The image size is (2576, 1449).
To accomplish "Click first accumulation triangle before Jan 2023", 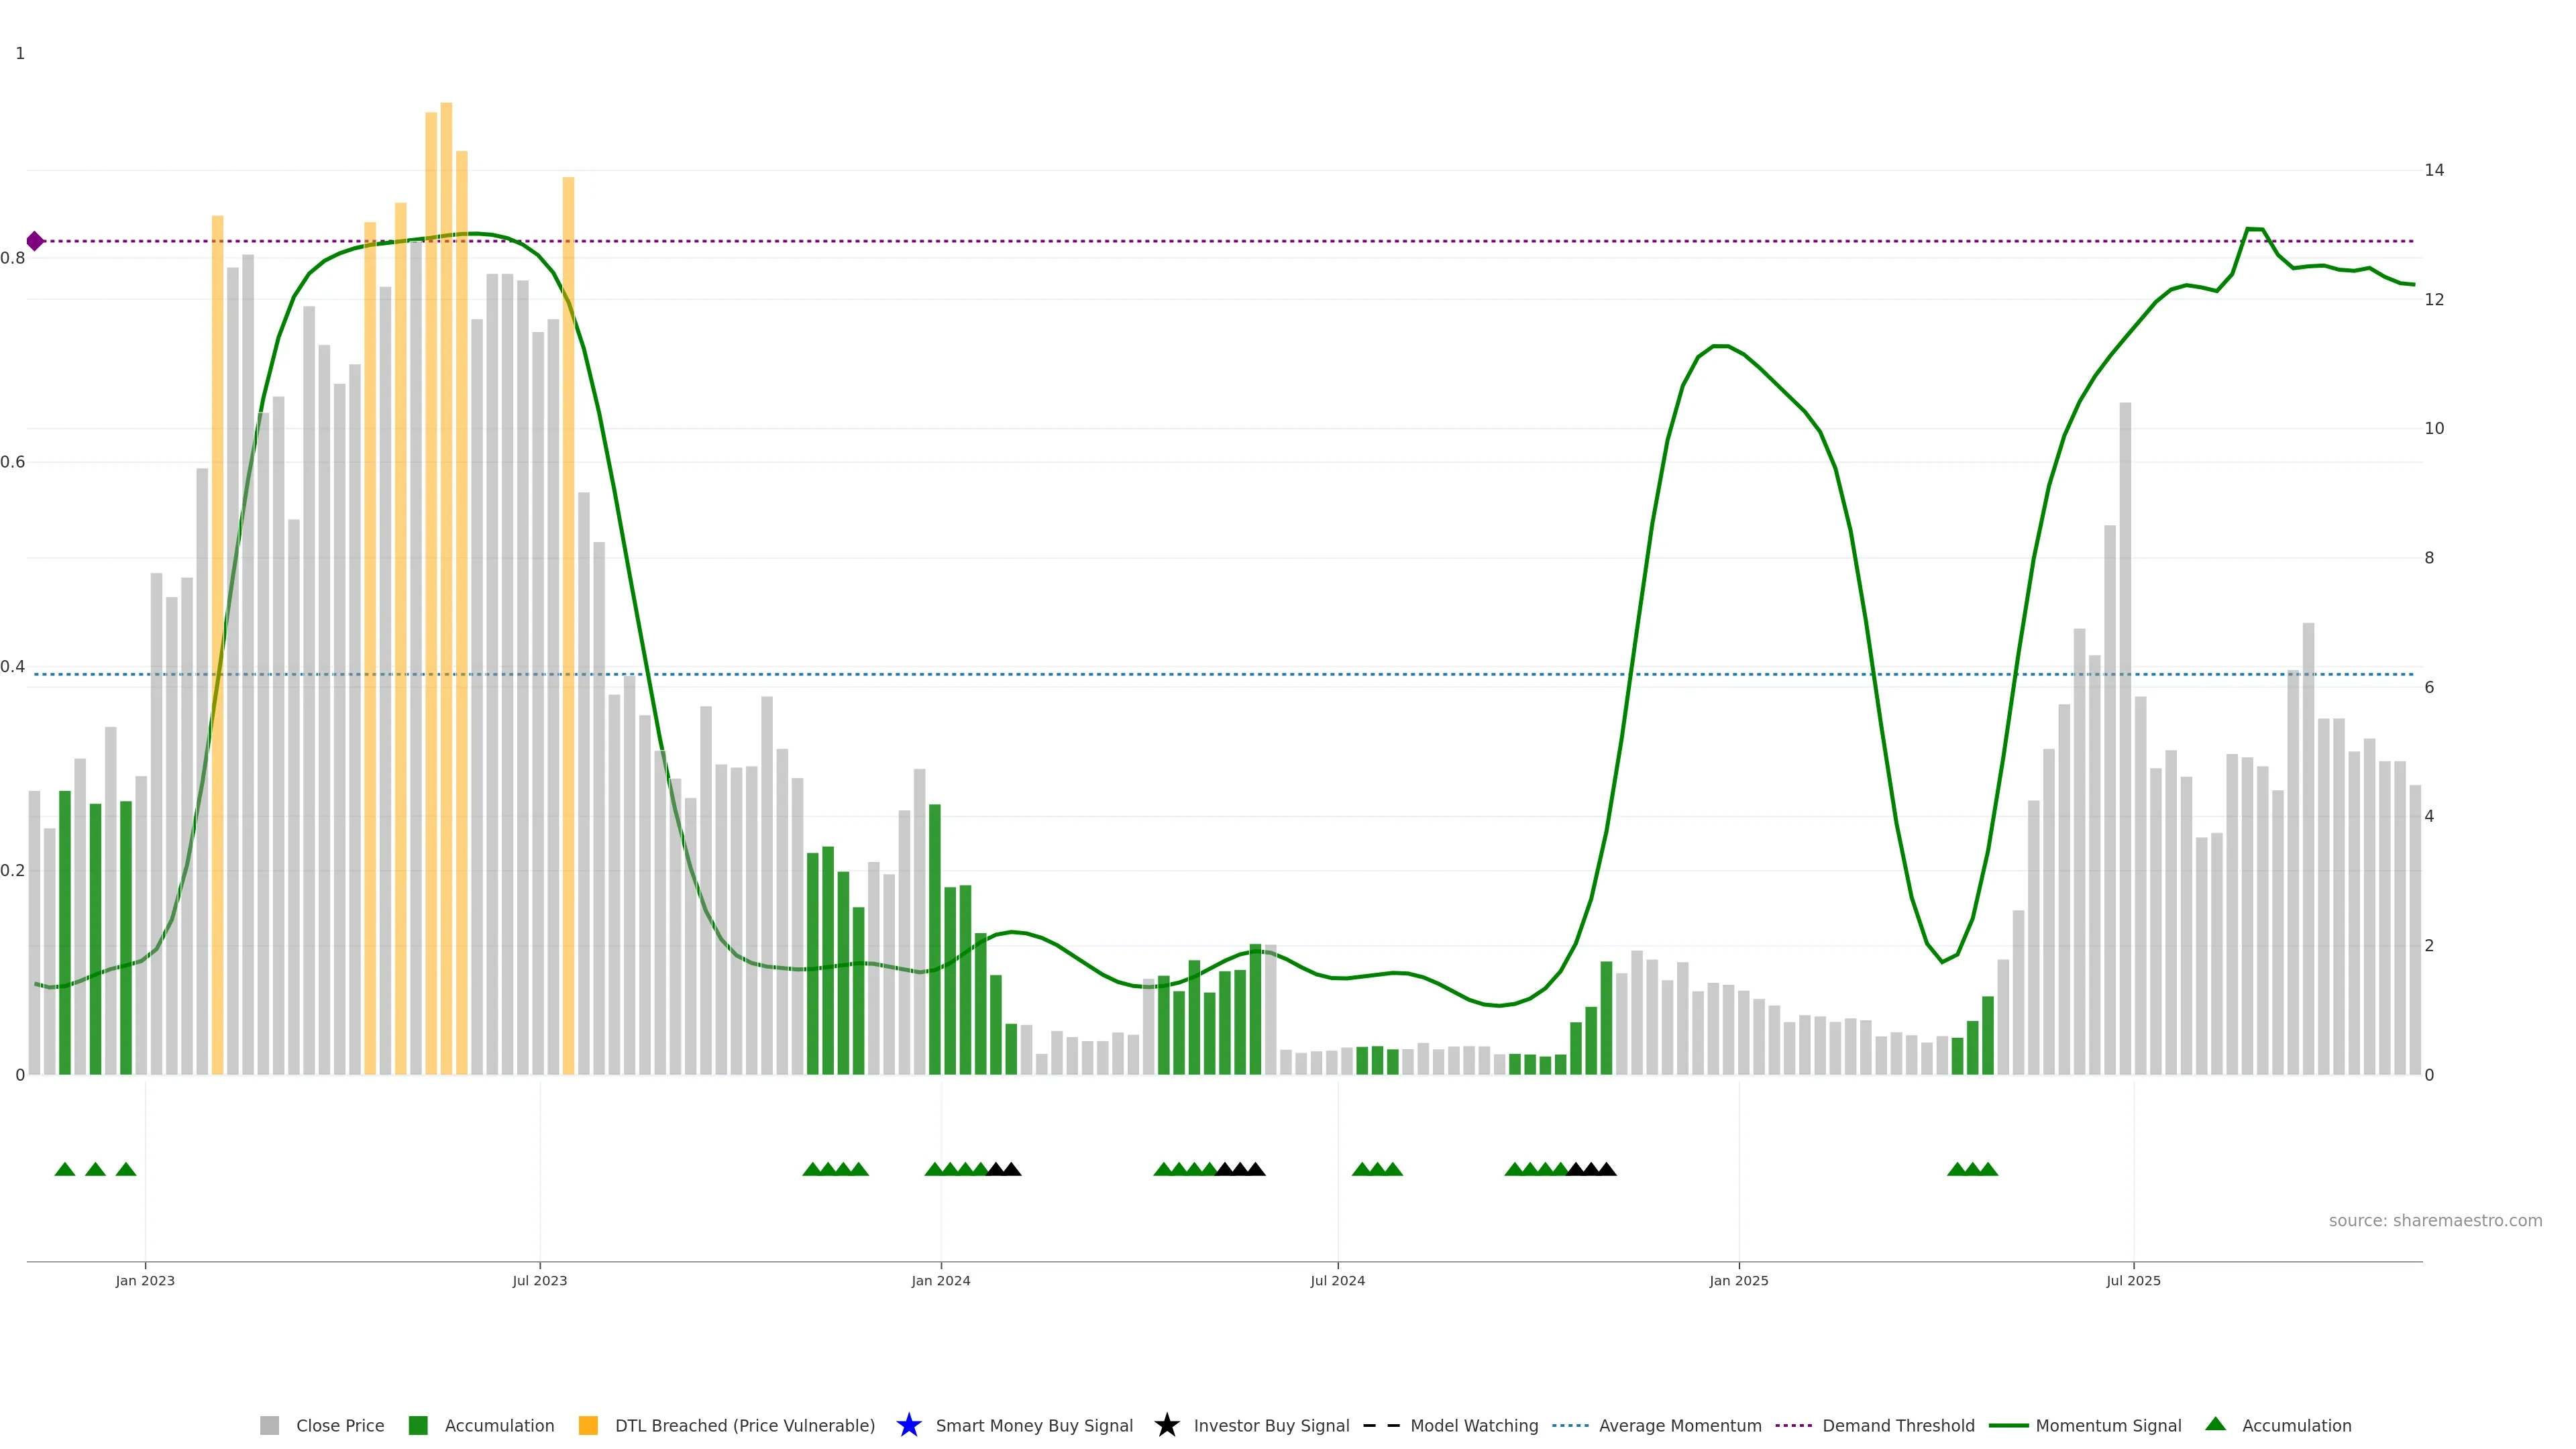I will (x=65, y=1169).
